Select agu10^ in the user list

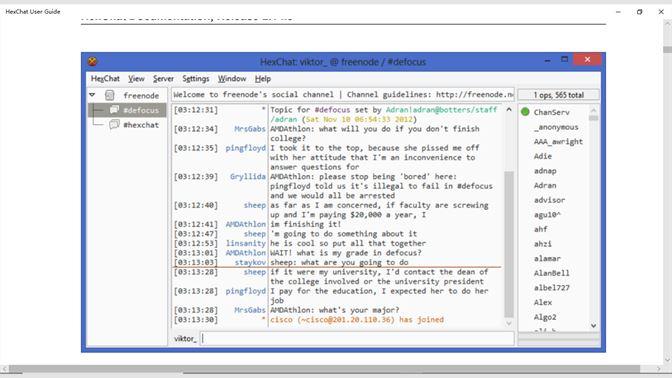(x=547, y=214)
